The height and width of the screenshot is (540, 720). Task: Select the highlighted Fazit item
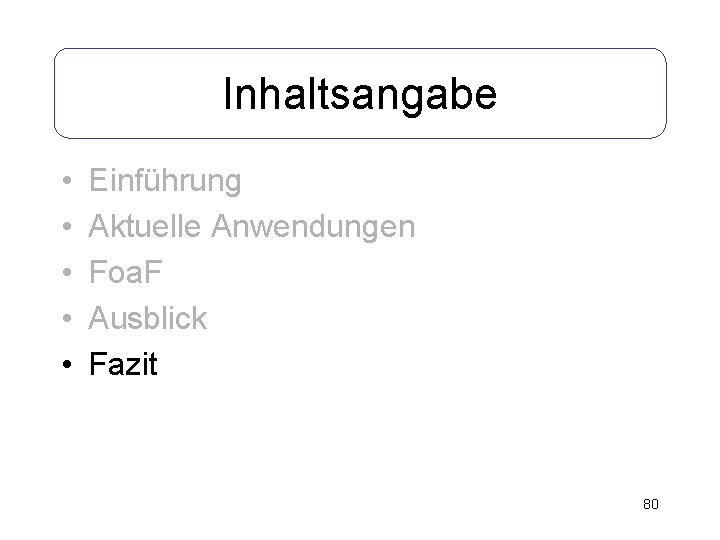123,365
